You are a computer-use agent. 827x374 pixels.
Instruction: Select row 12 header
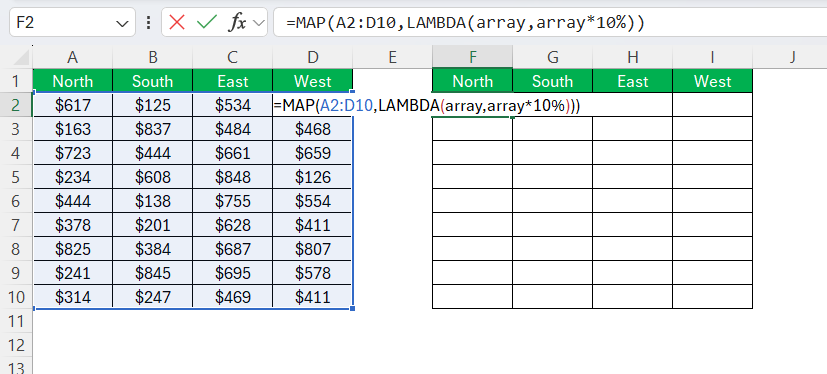(16, 345)
